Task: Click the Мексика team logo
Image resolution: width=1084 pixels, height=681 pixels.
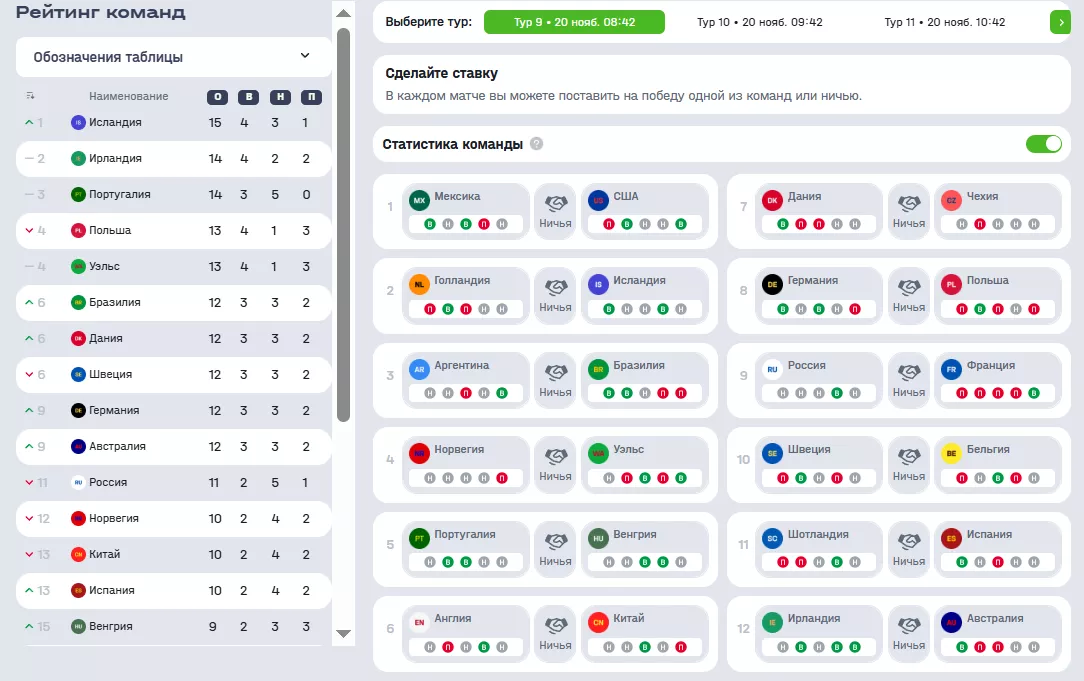Action: point(419,200)
